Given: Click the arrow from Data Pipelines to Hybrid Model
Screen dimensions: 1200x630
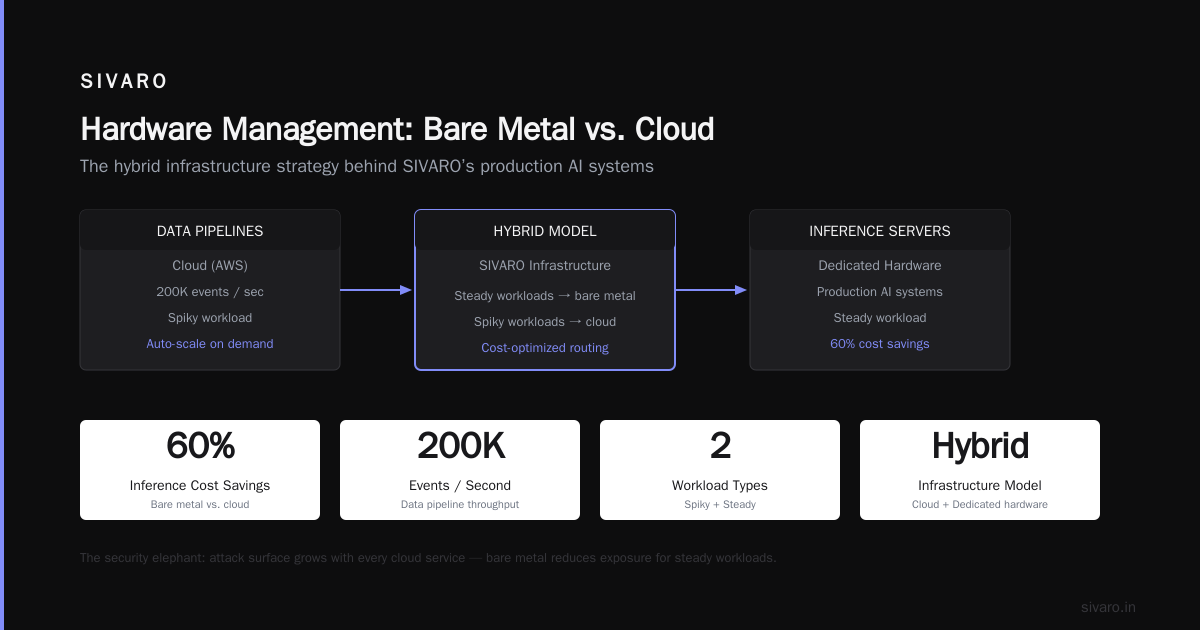Looking at the screenshot, I should [377, 290].
